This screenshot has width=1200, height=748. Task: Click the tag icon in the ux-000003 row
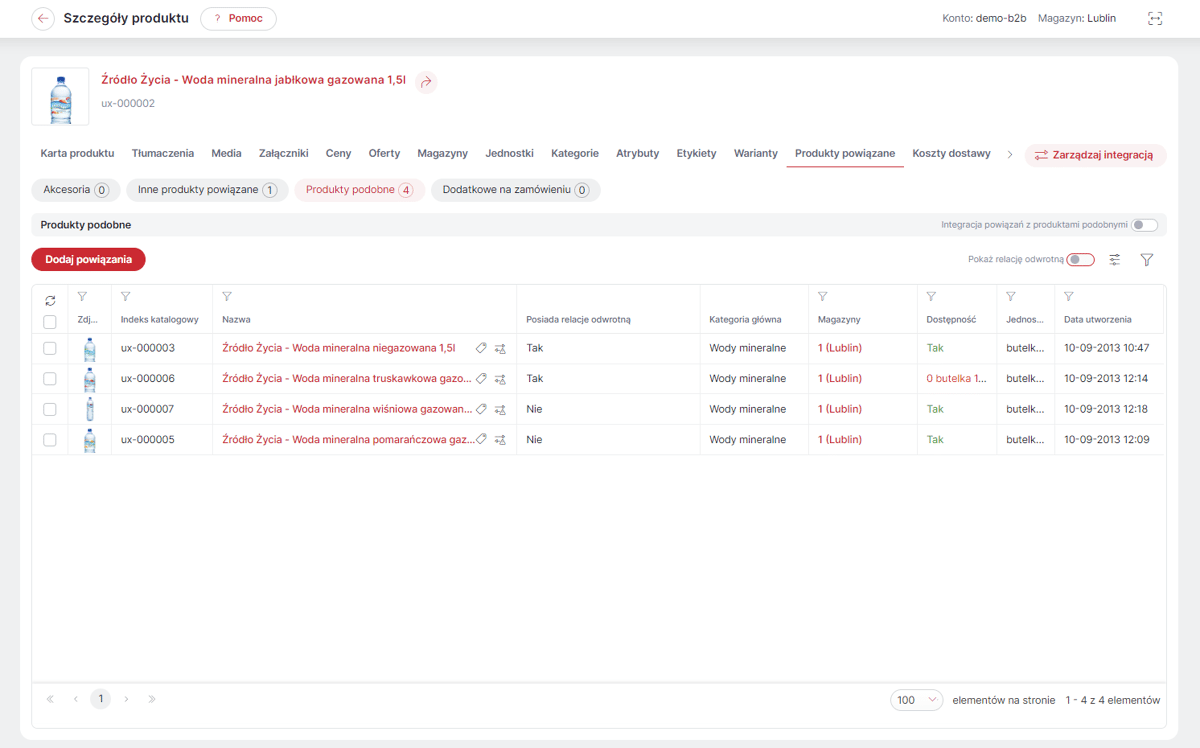click(x=481, y=348)
